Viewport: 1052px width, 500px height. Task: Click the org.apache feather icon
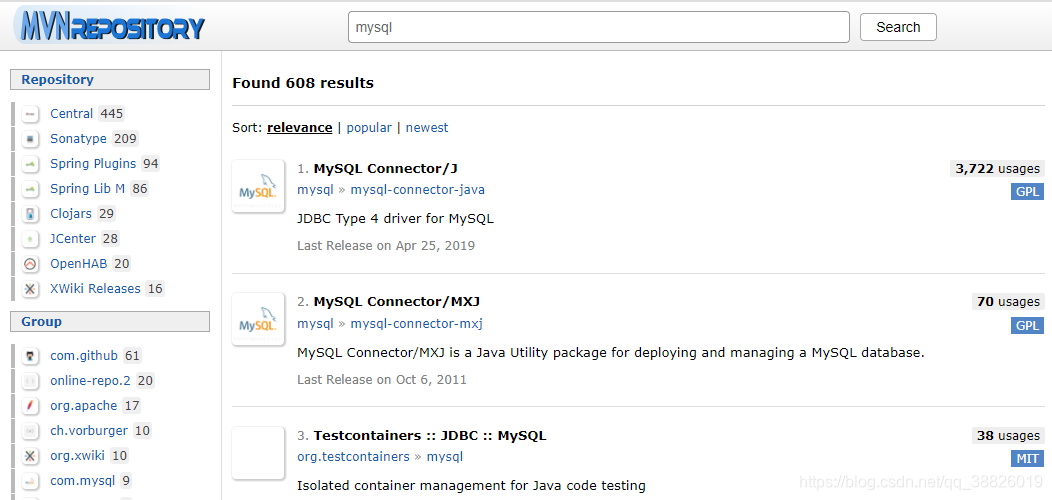point(30,406)
